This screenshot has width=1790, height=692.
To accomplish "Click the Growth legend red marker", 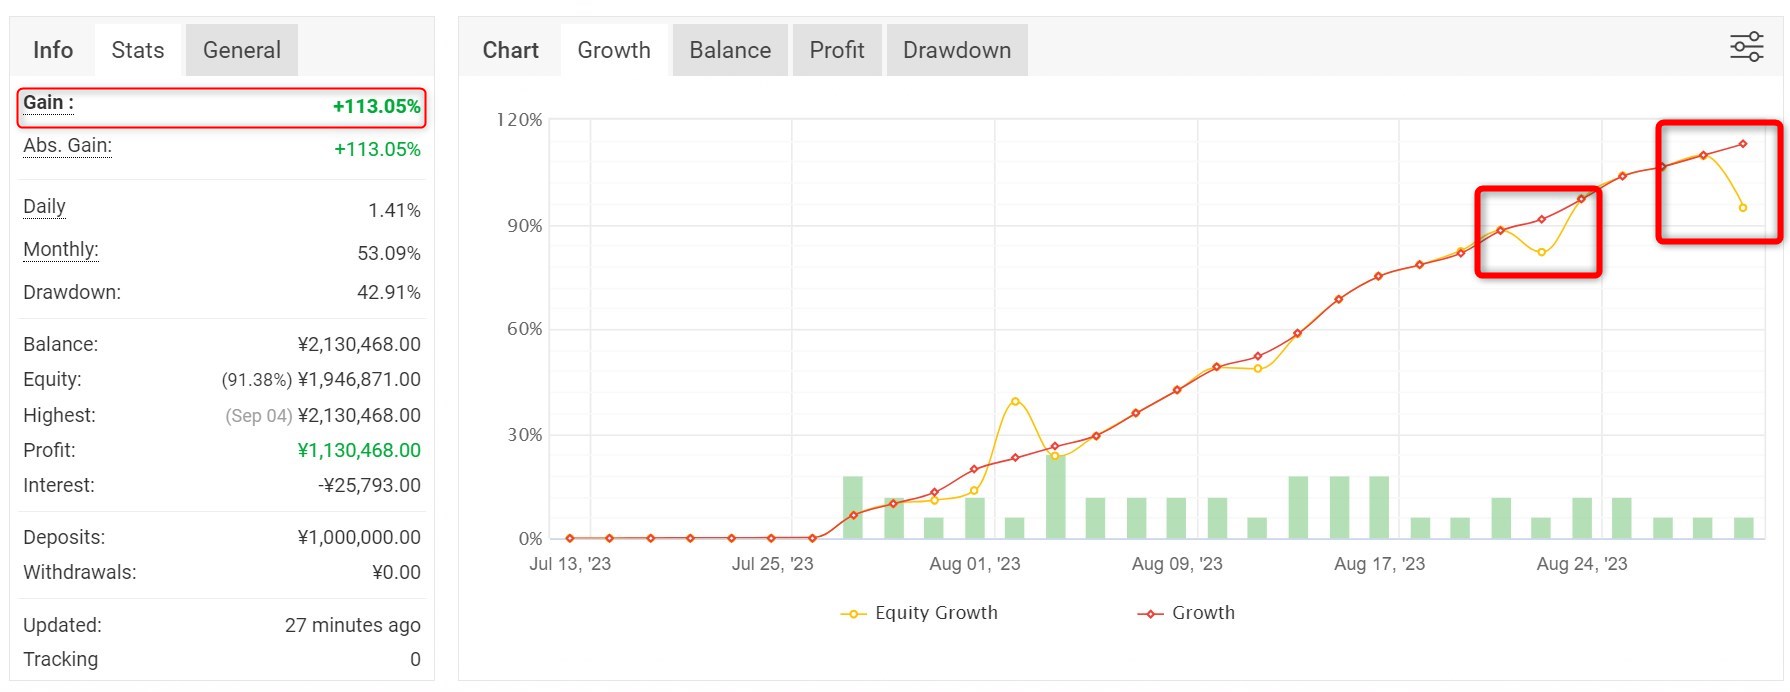I will pyautogui.click(x=1150, y=614).
